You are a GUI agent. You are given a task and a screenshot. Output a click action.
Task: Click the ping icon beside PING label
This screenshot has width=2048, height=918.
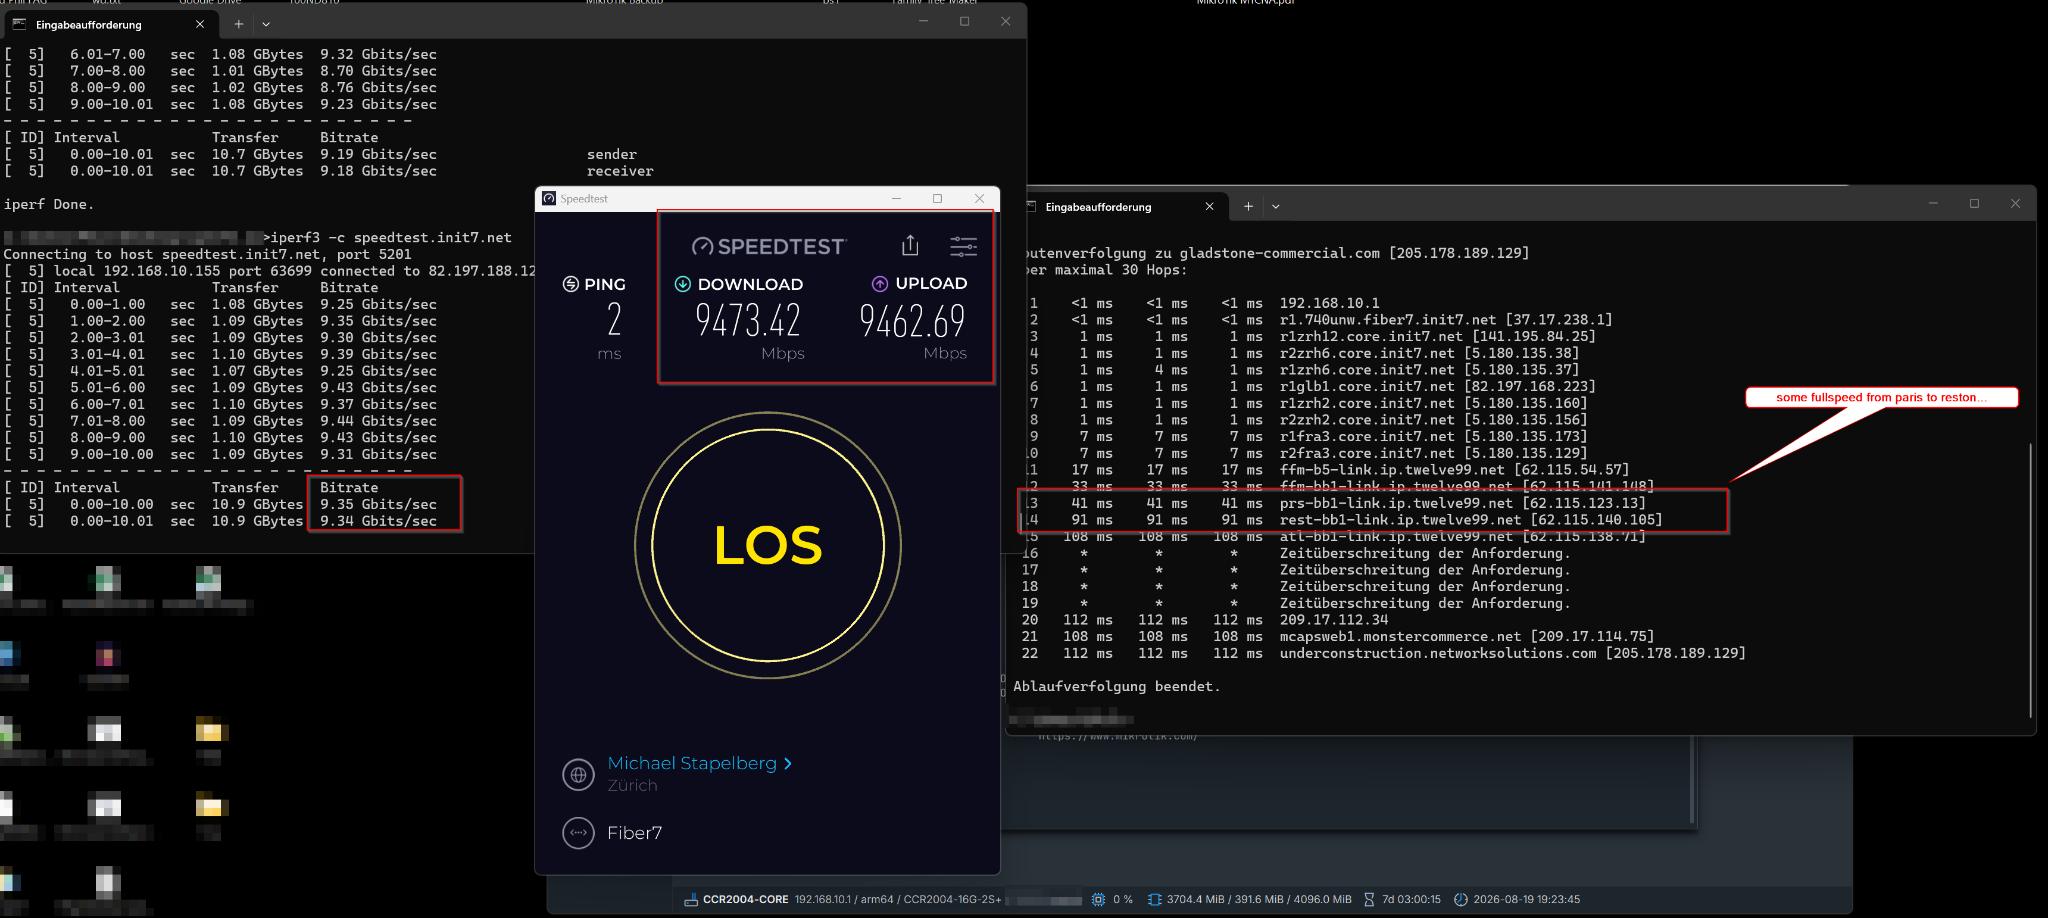pos(571,284)
